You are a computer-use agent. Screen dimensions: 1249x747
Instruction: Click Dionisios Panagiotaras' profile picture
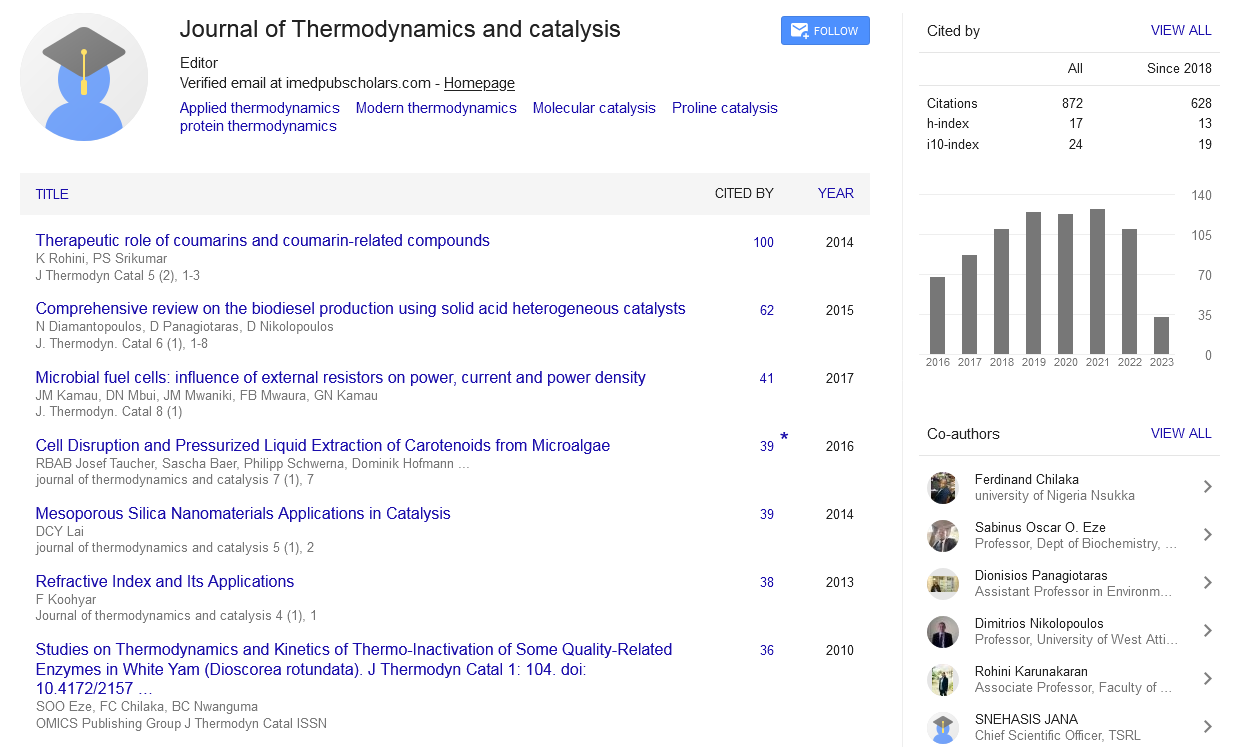tap(943, 583)
